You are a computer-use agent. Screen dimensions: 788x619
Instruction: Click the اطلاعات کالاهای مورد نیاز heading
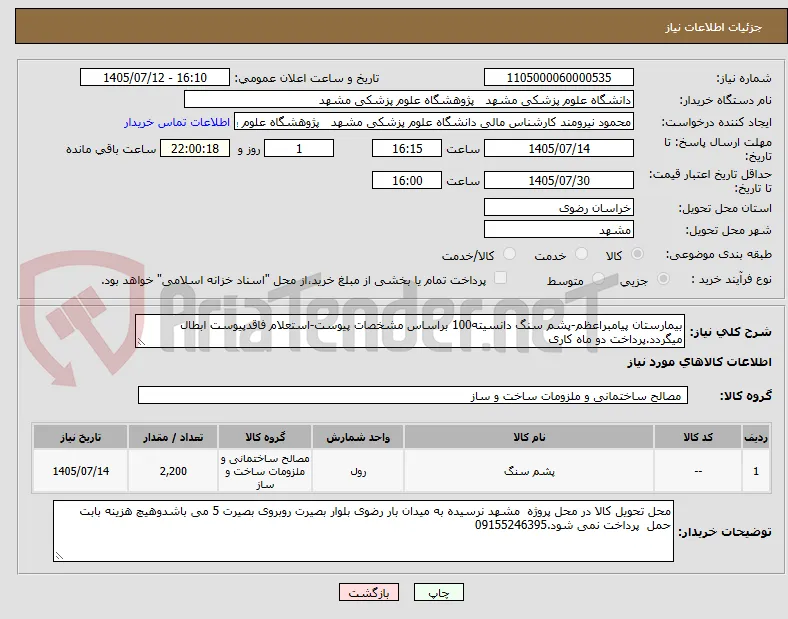699,362
